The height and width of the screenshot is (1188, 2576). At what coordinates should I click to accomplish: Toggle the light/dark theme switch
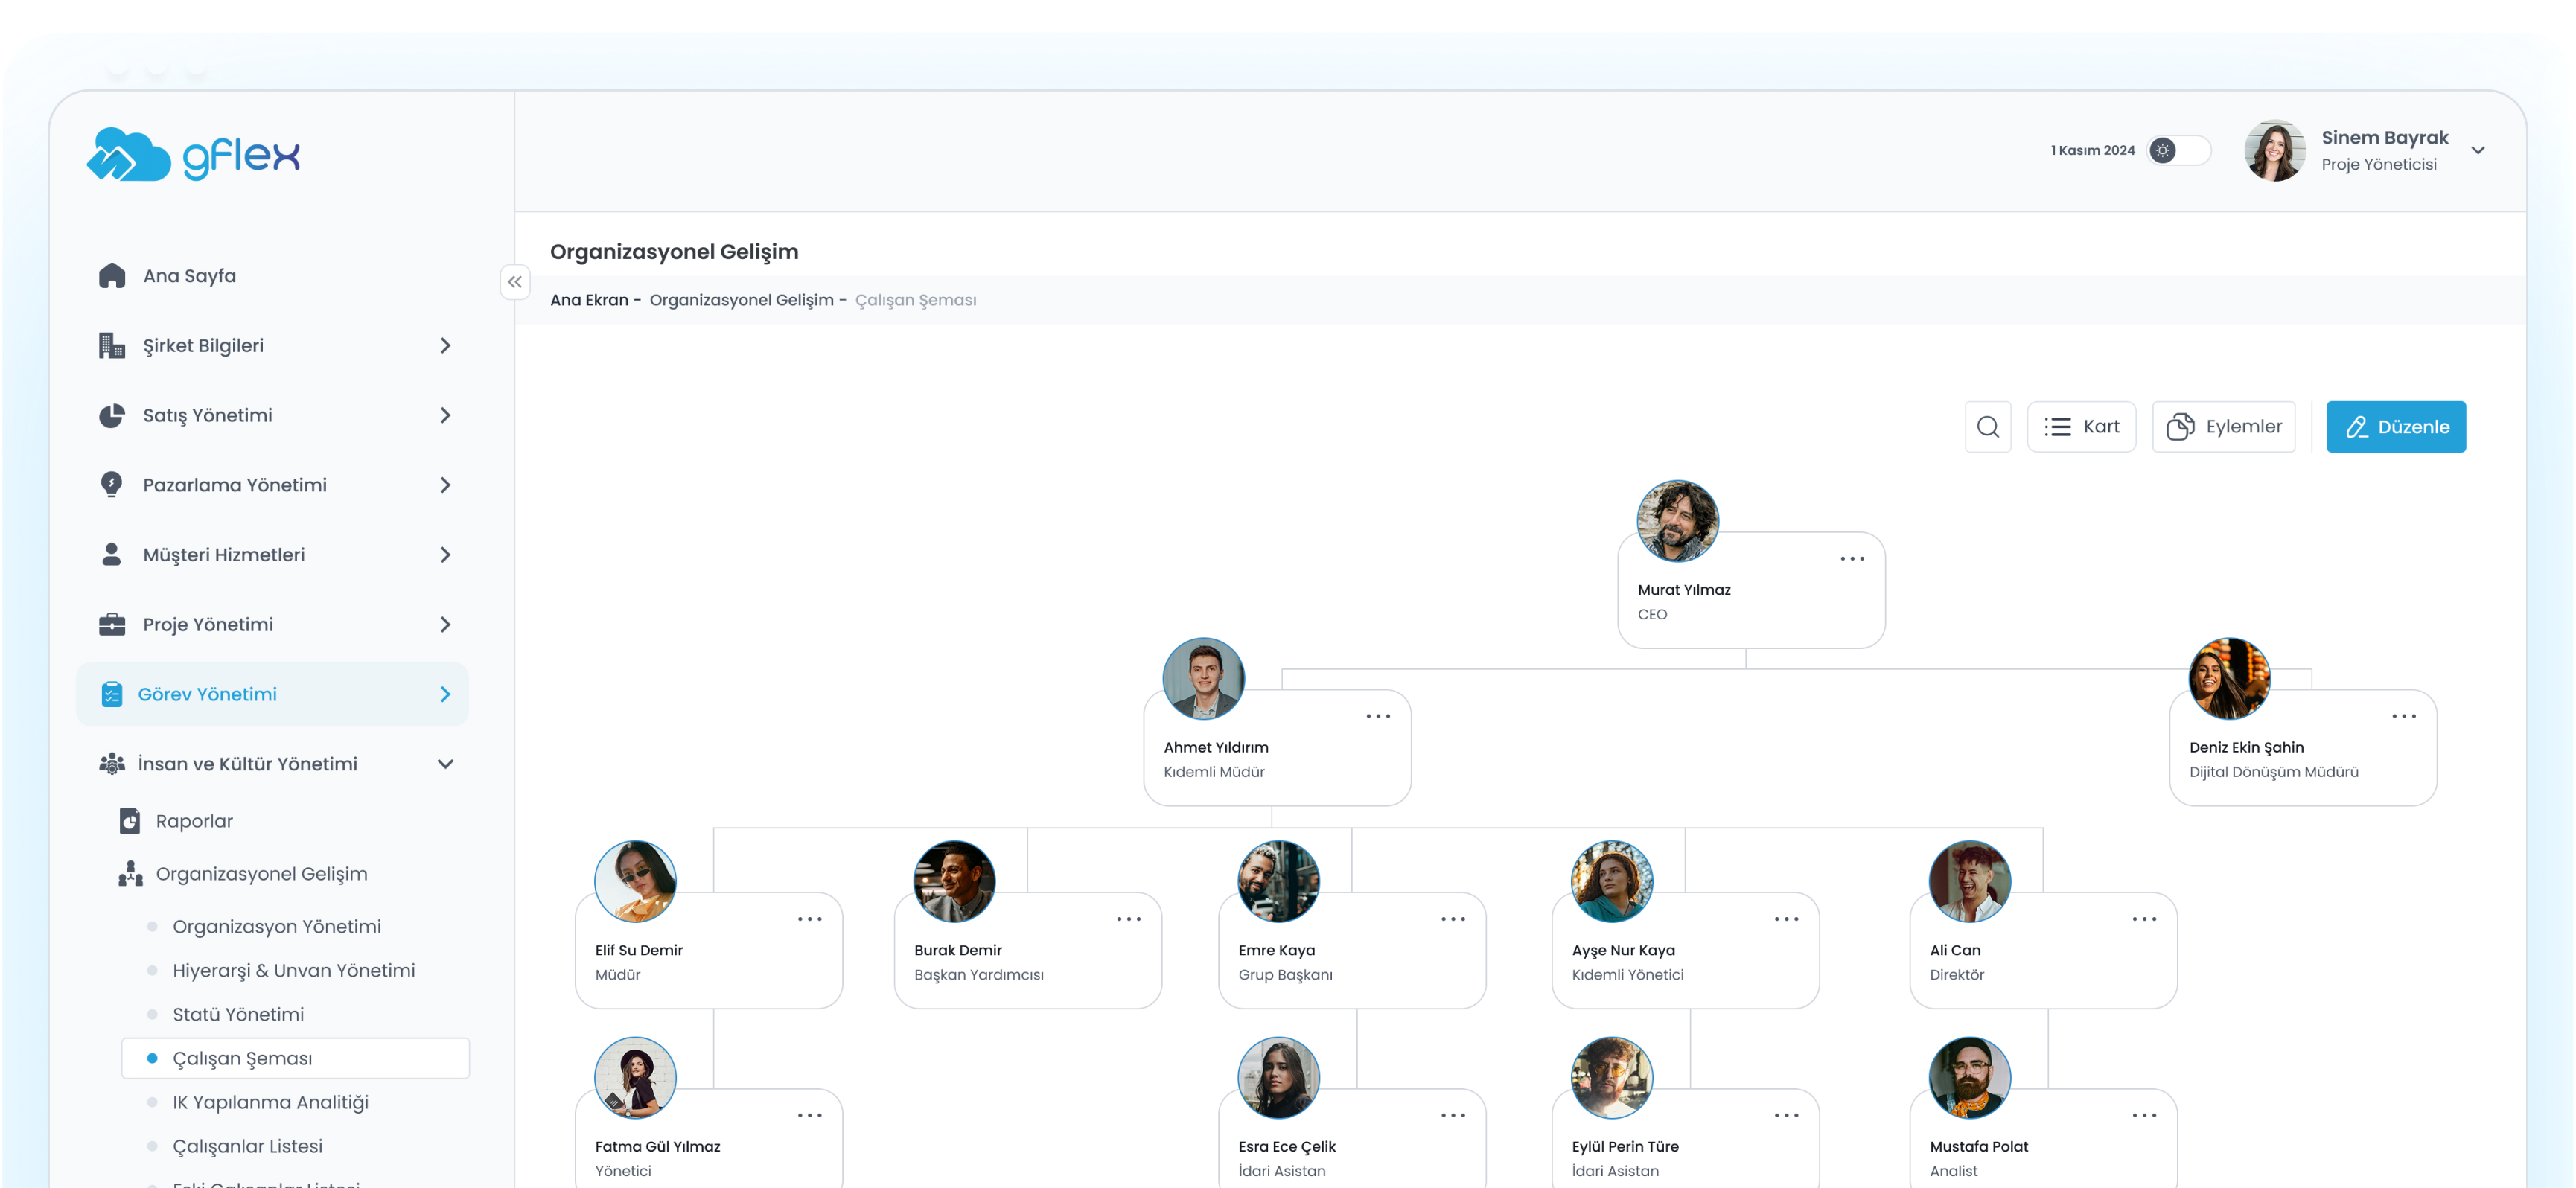(2178, 151)
